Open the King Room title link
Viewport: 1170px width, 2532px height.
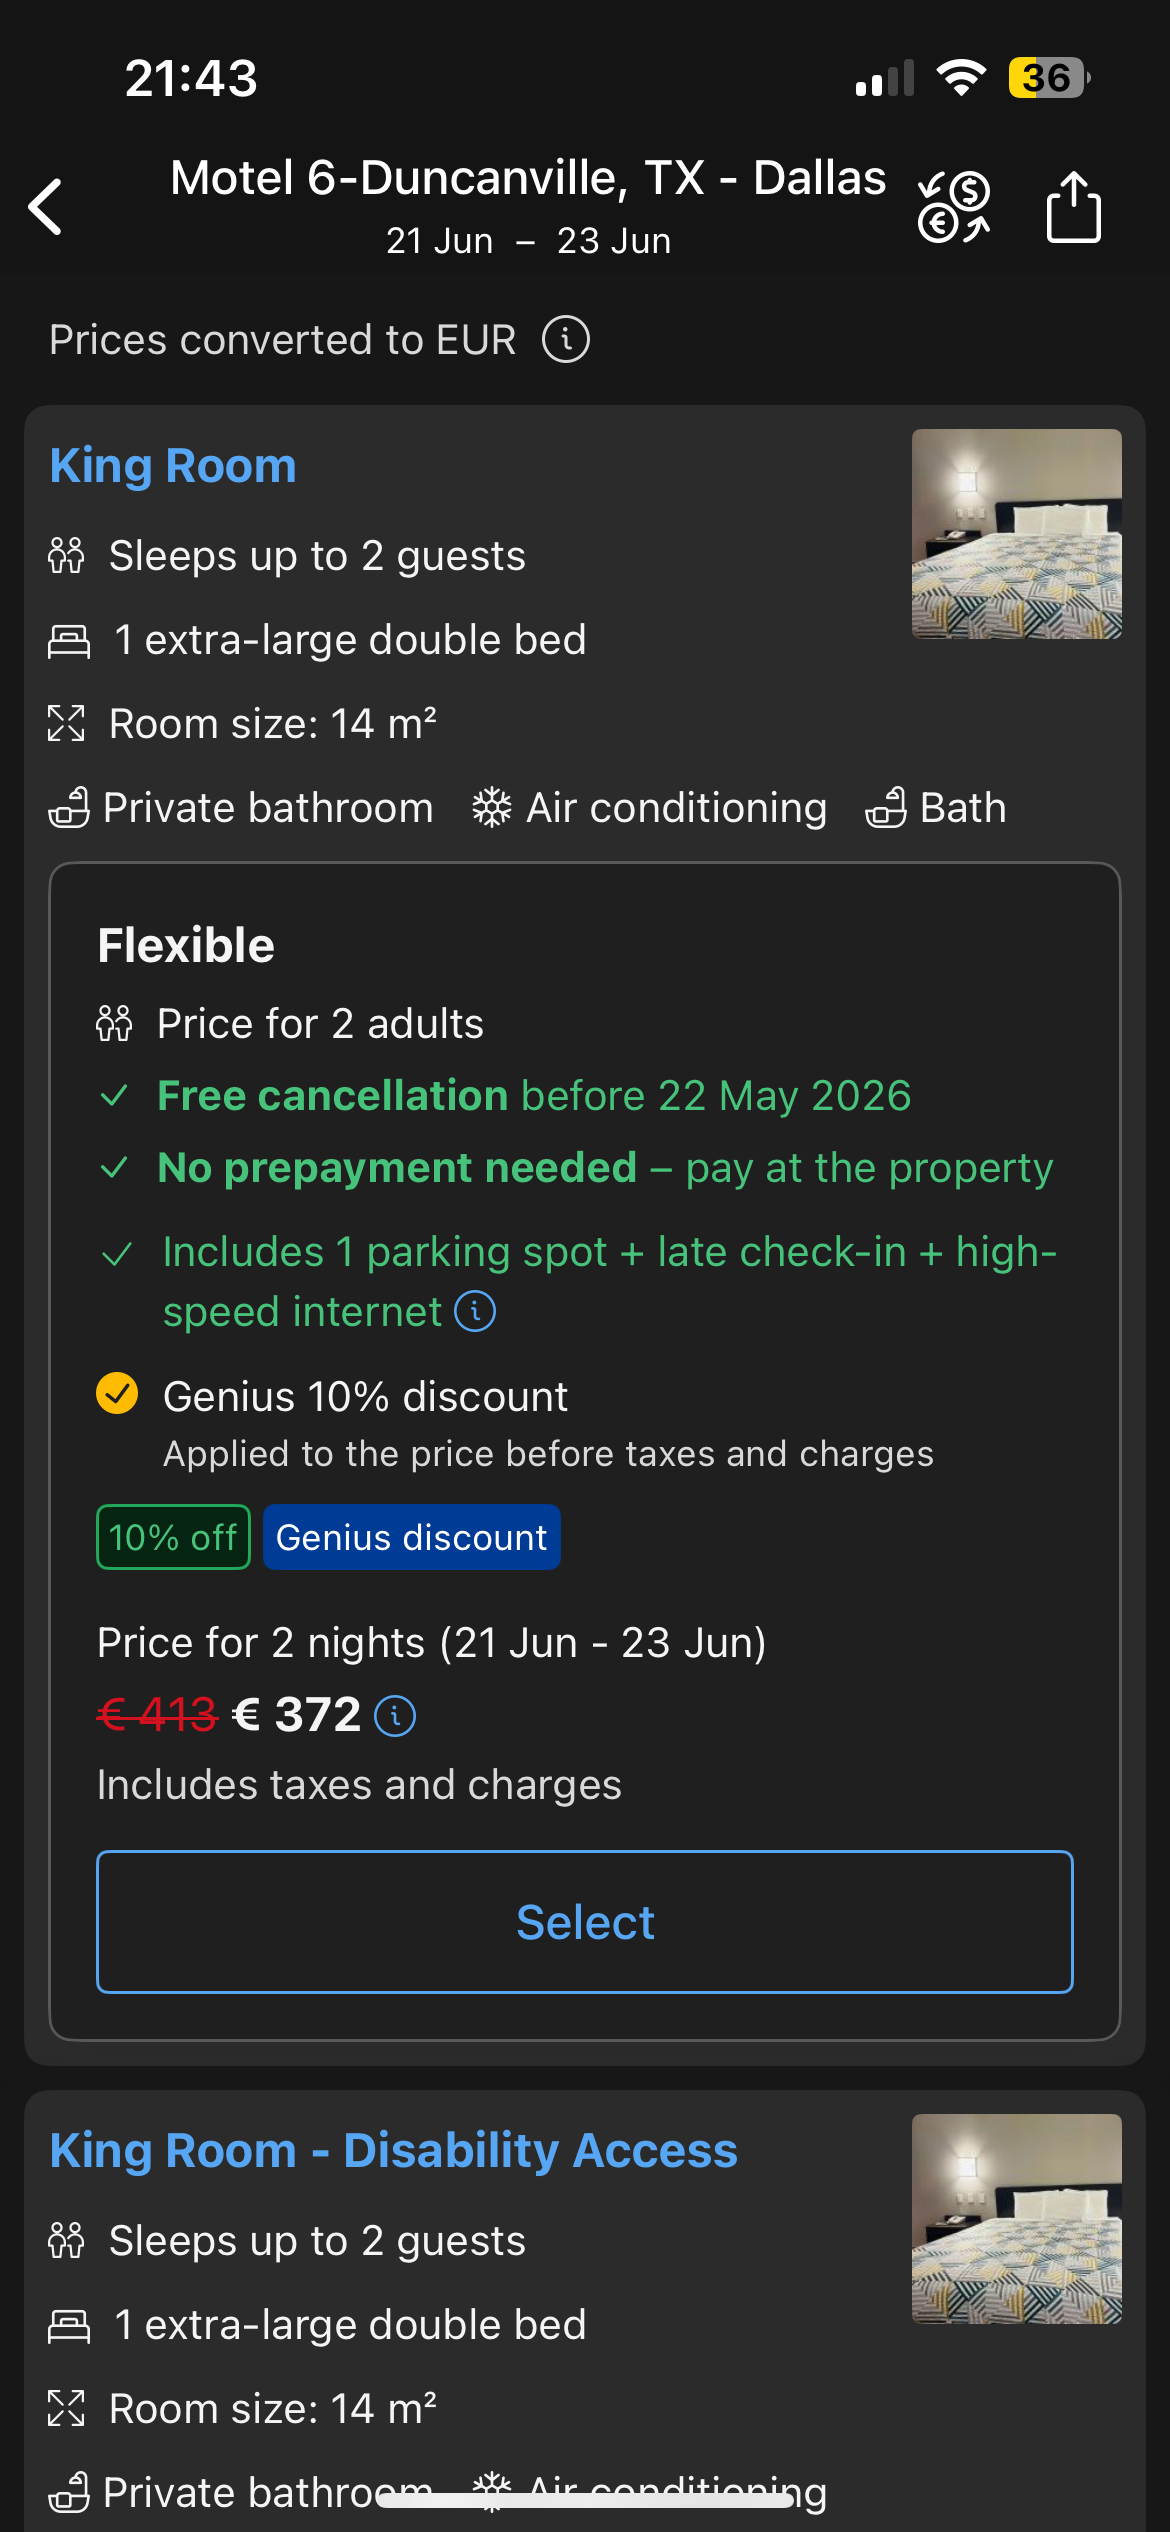click(x=173, y=466)
